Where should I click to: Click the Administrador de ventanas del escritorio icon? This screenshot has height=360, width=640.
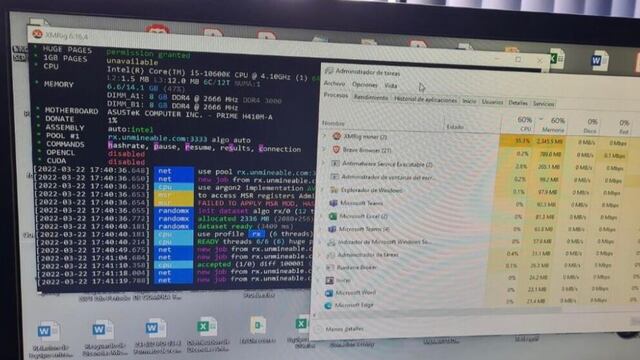point(335,177)
